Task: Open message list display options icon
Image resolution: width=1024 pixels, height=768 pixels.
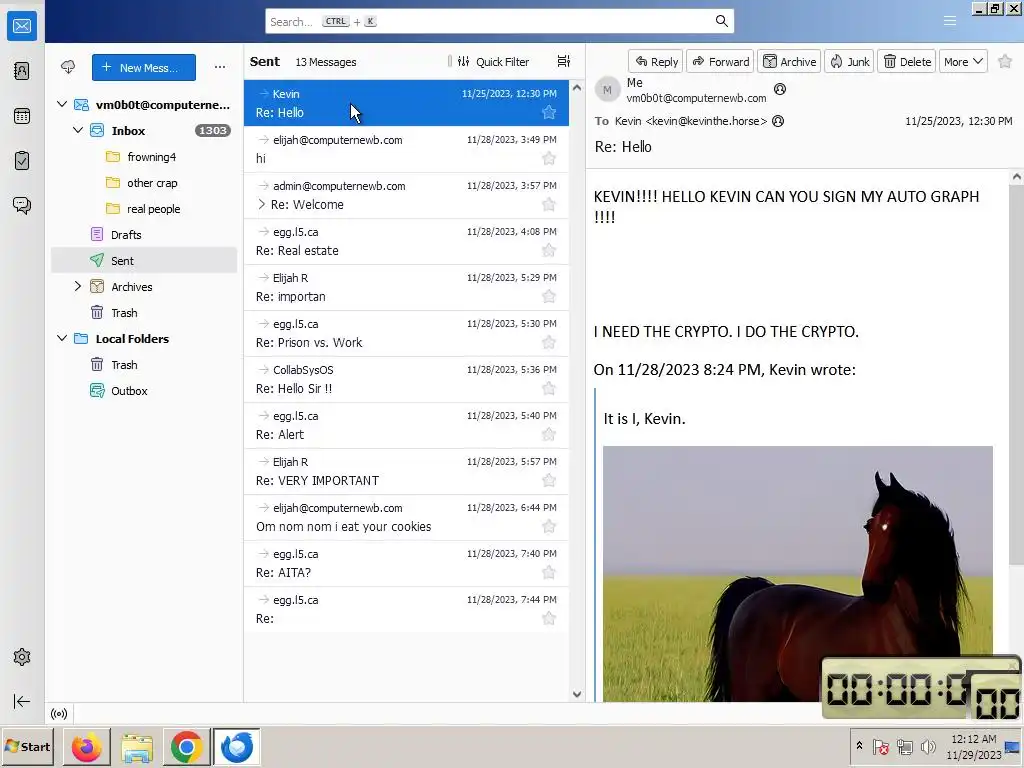Action: (564, 61)
